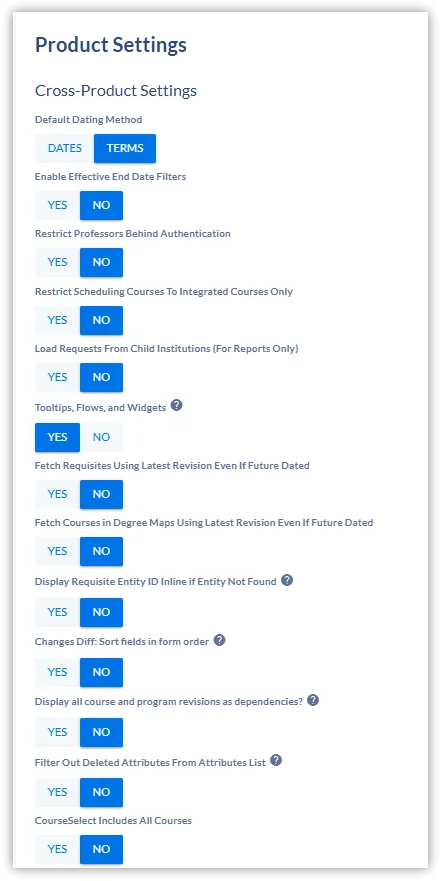Image resolution: width=444 pixels, height=881 pixels.
Task: Choose YES for Restrict Professors Behind Authentication
Action: pyautogui.click(x=57, y=262)
